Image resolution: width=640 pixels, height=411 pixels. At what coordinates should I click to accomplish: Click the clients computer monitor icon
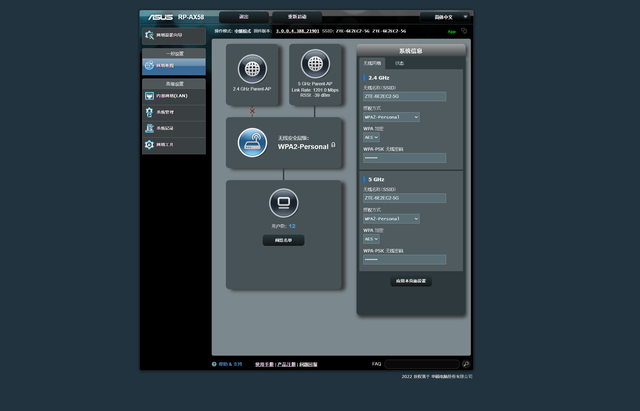[284, 203]
